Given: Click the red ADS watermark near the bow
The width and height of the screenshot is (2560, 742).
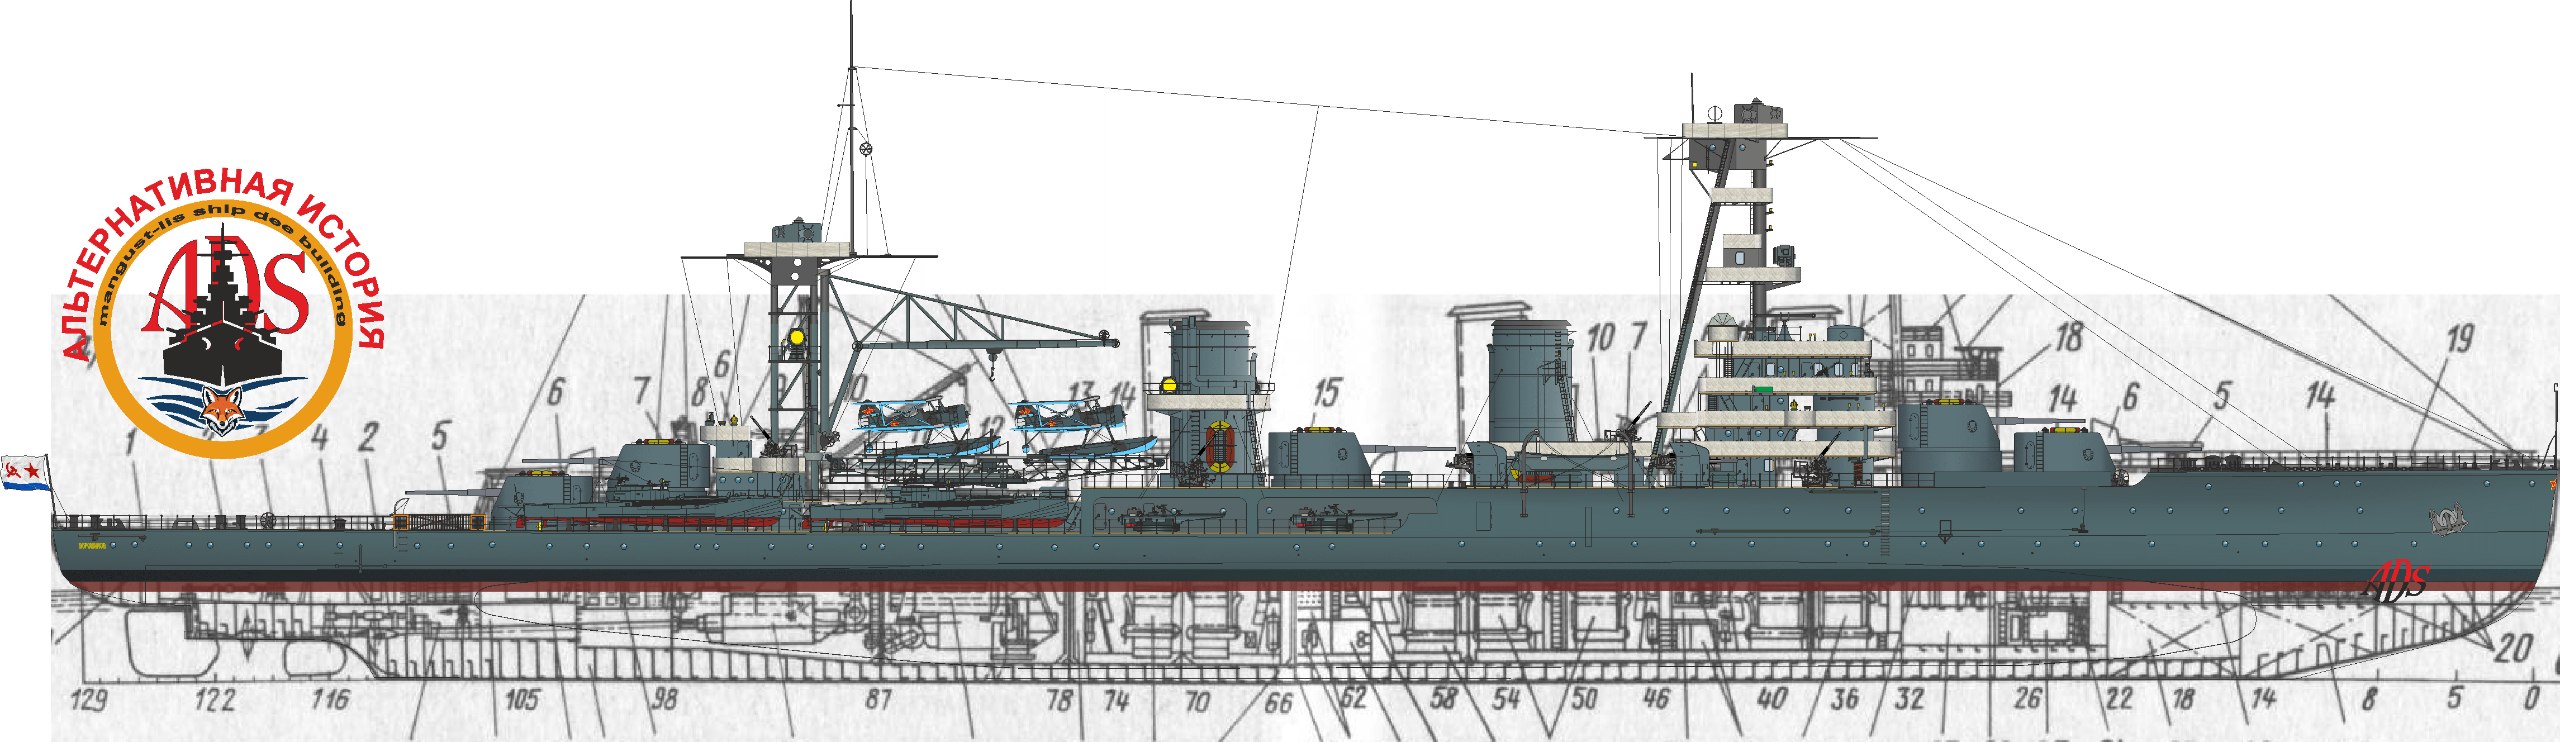Looking at the screenshot, I should pyautogui.click(x=2397, y=579).
